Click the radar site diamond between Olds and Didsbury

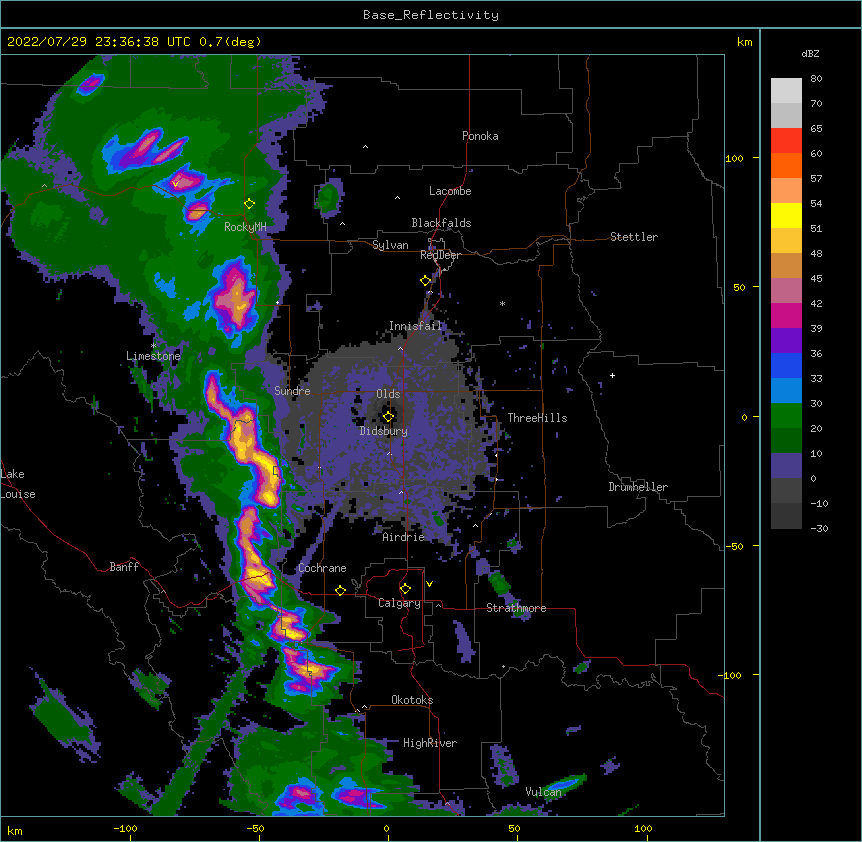(x=388, y=417)
